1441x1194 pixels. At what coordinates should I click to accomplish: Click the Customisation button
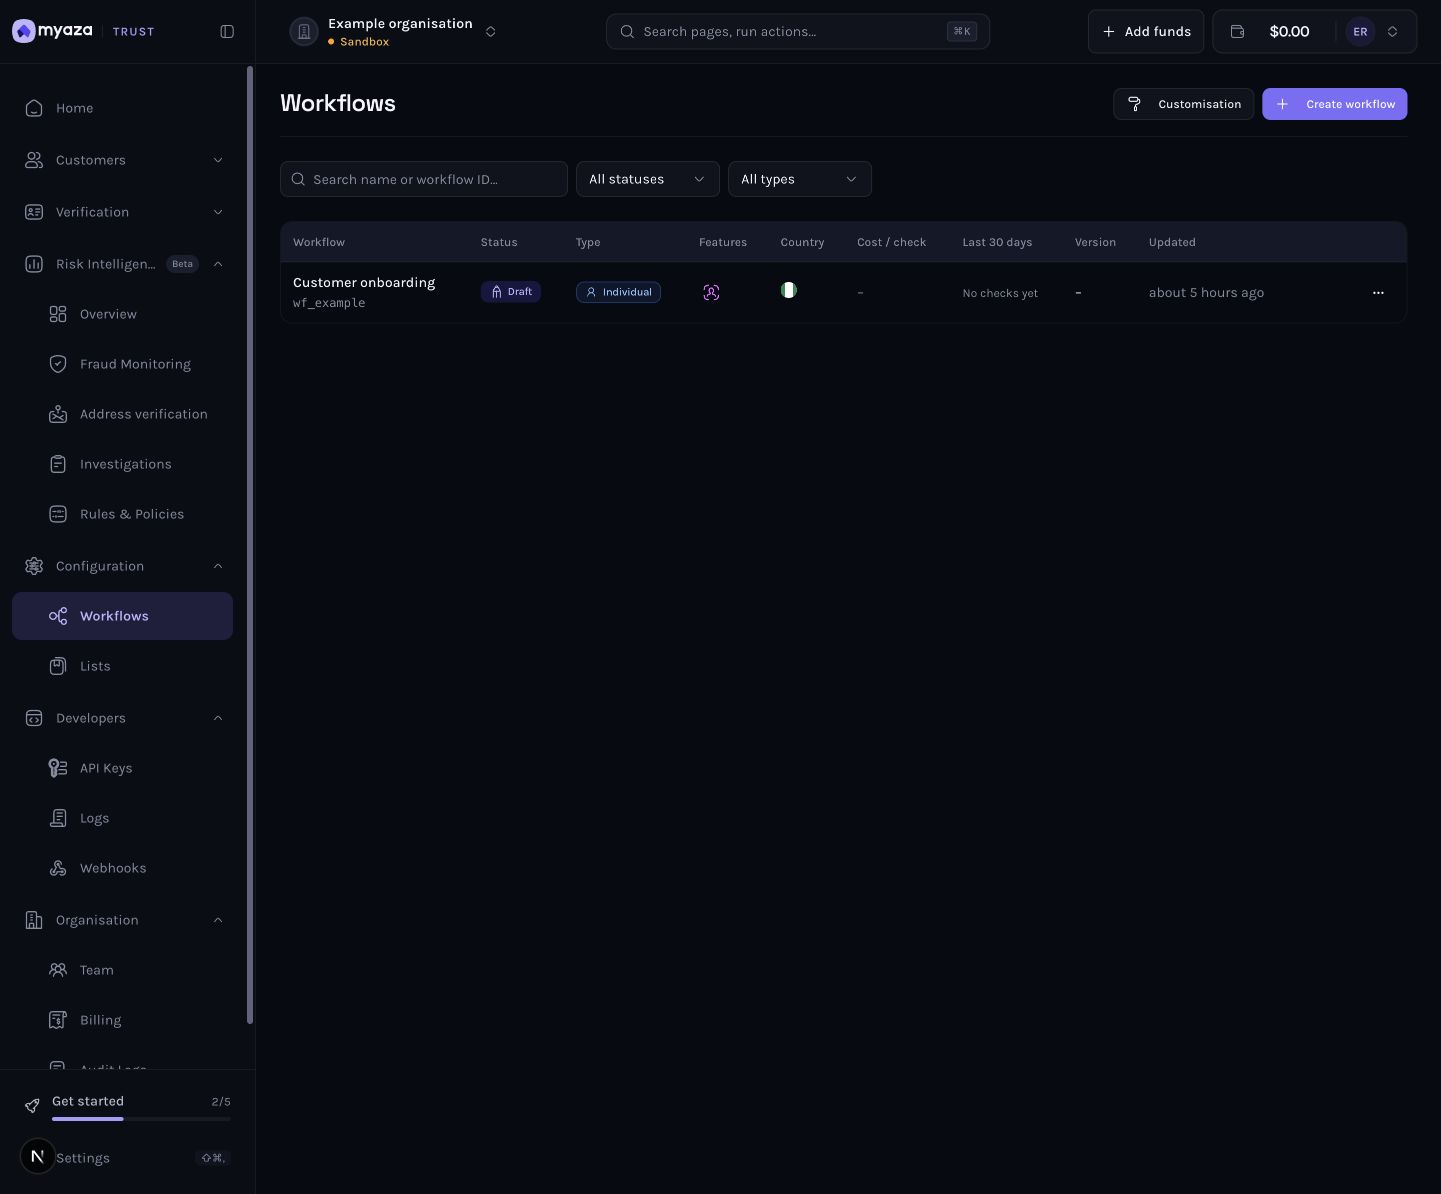(1183, 104)
